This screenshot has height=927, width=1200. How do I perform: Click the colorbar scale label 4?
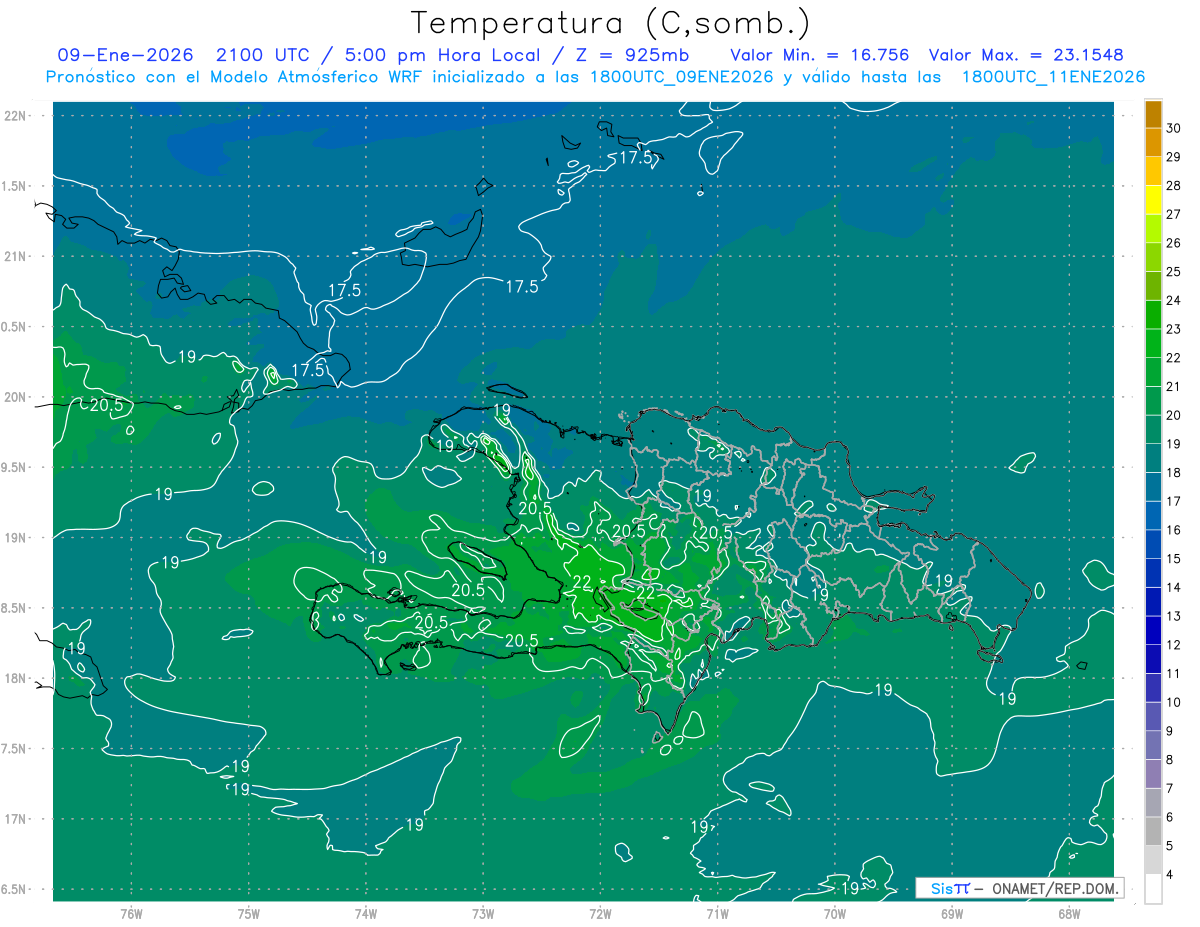click(1171, 874)
